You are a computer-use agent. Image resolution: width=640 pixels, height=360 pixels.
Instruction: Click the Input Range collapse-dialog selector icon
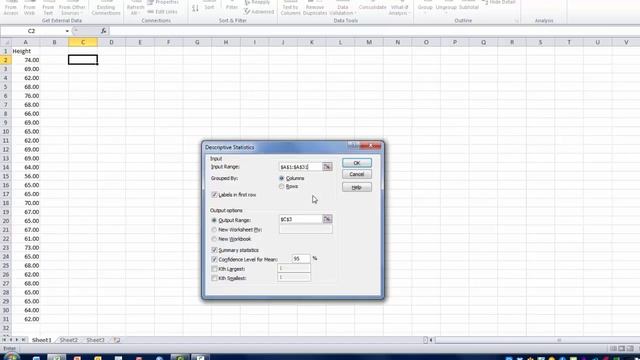point(327,167)
